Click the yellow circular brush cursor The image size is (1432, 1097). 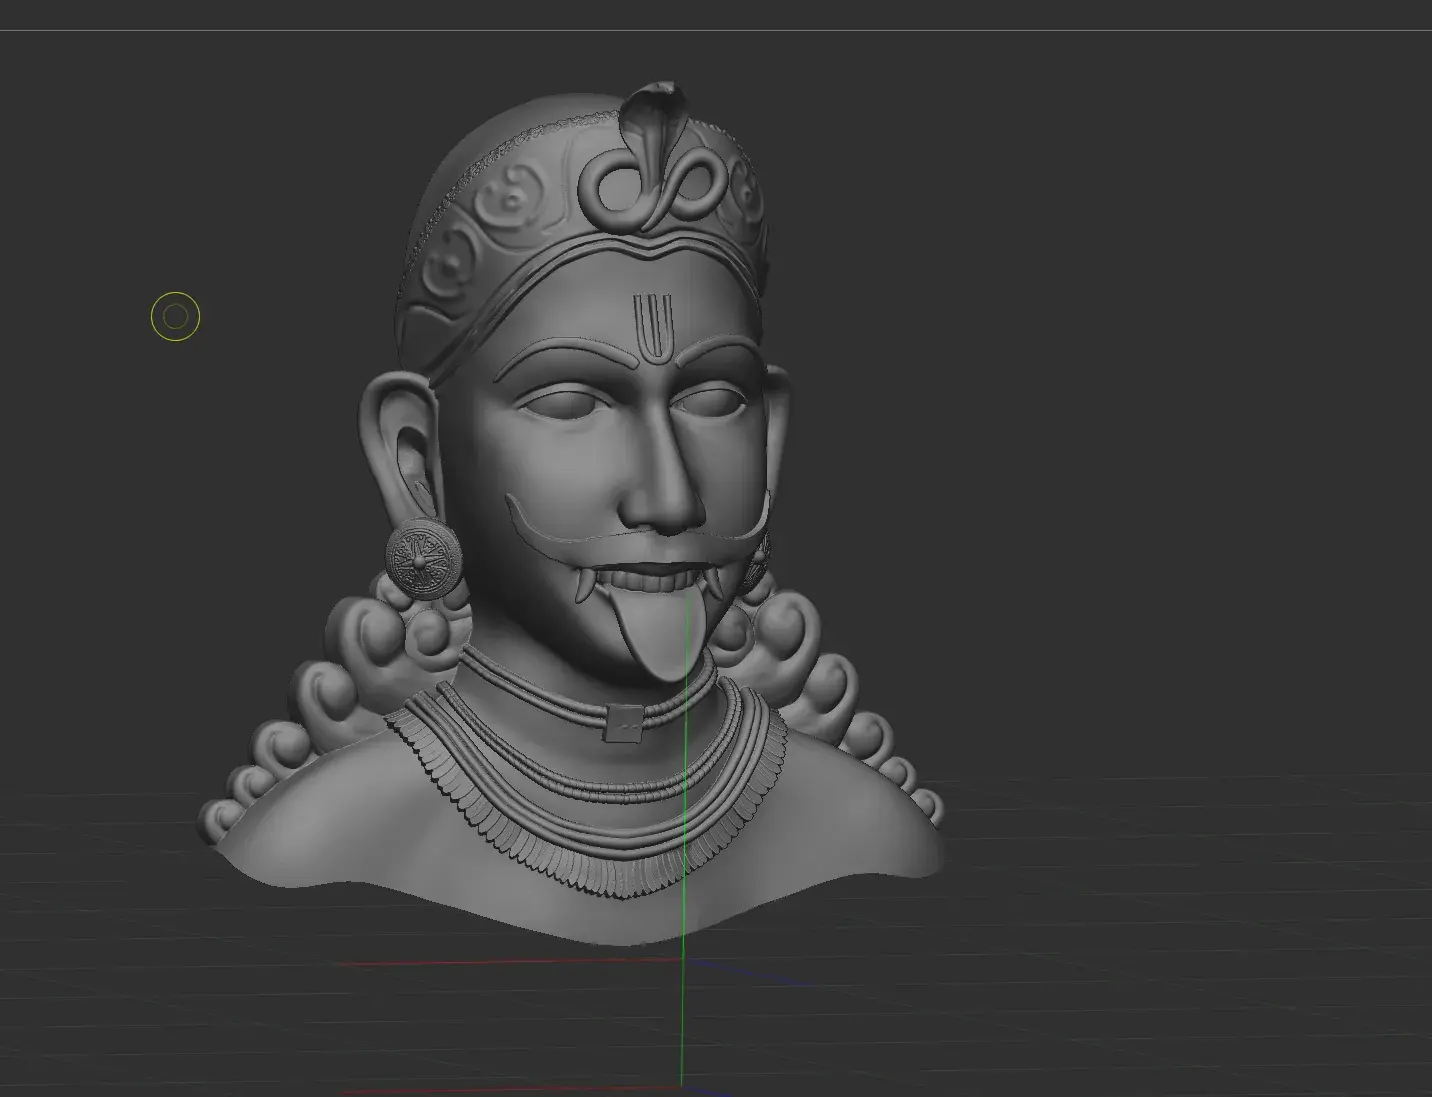(x=175, y=317)
